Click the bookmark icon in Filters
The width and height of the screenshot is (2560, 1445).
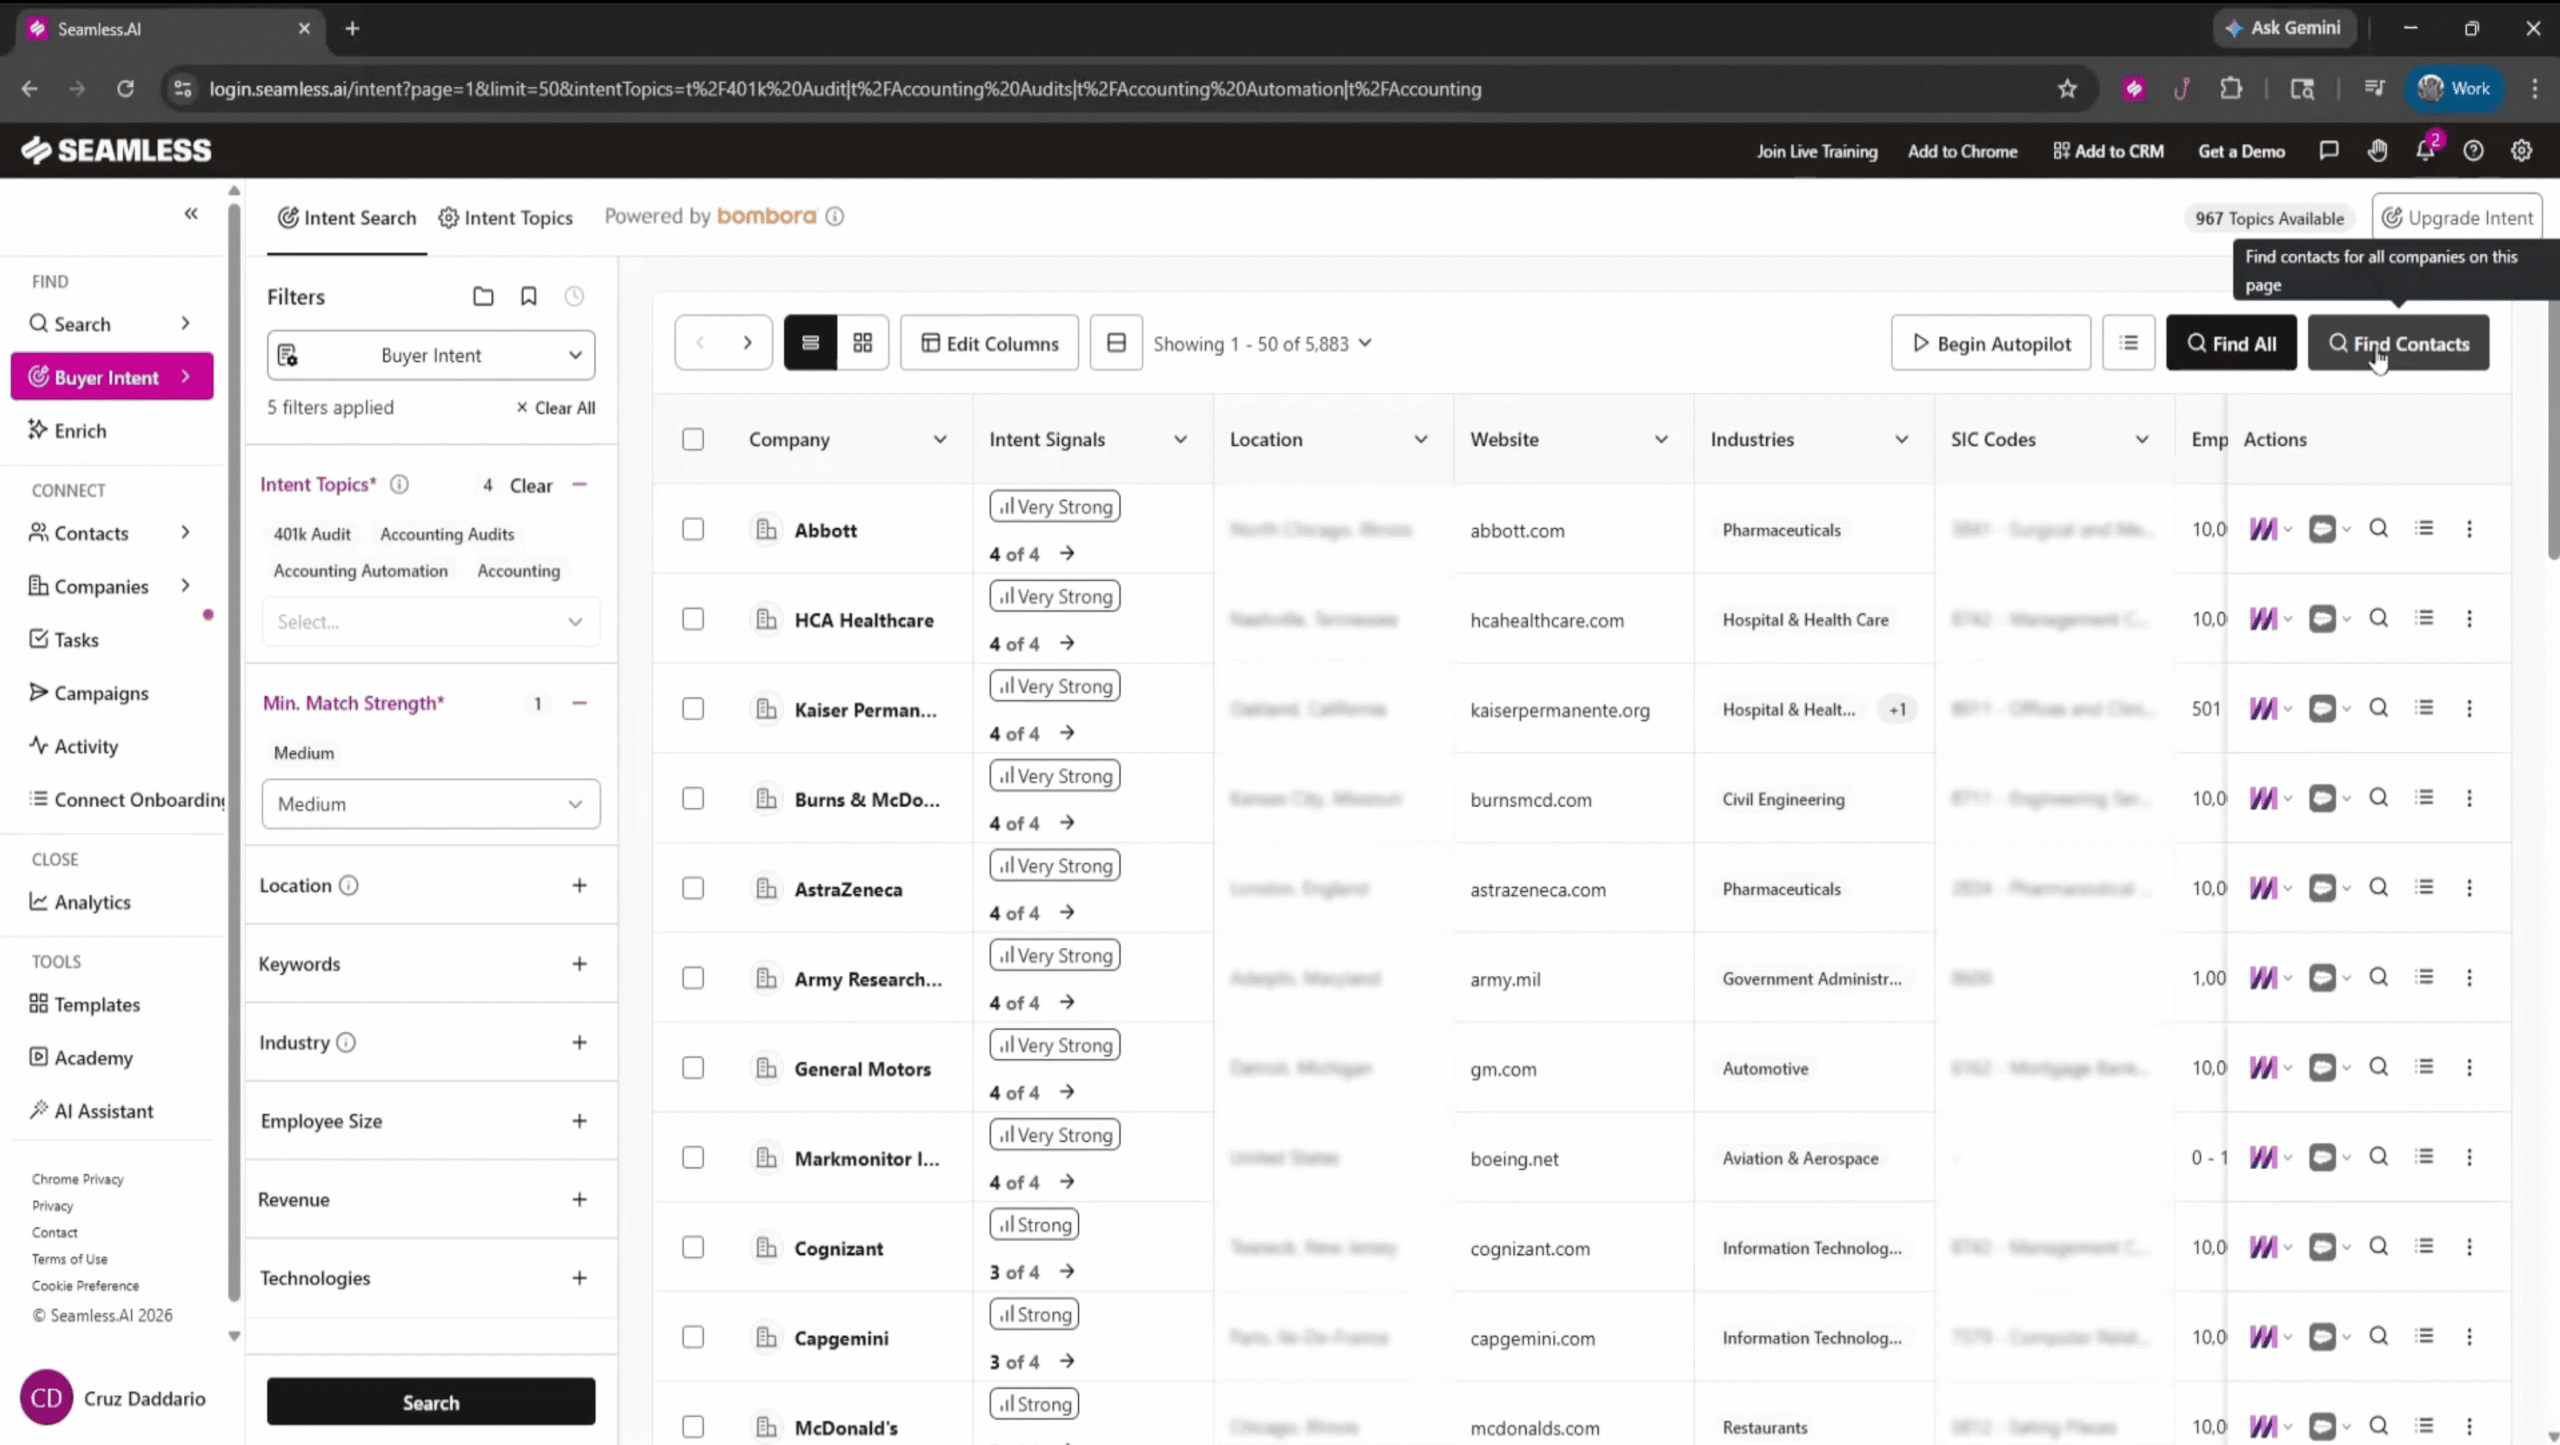529,296
